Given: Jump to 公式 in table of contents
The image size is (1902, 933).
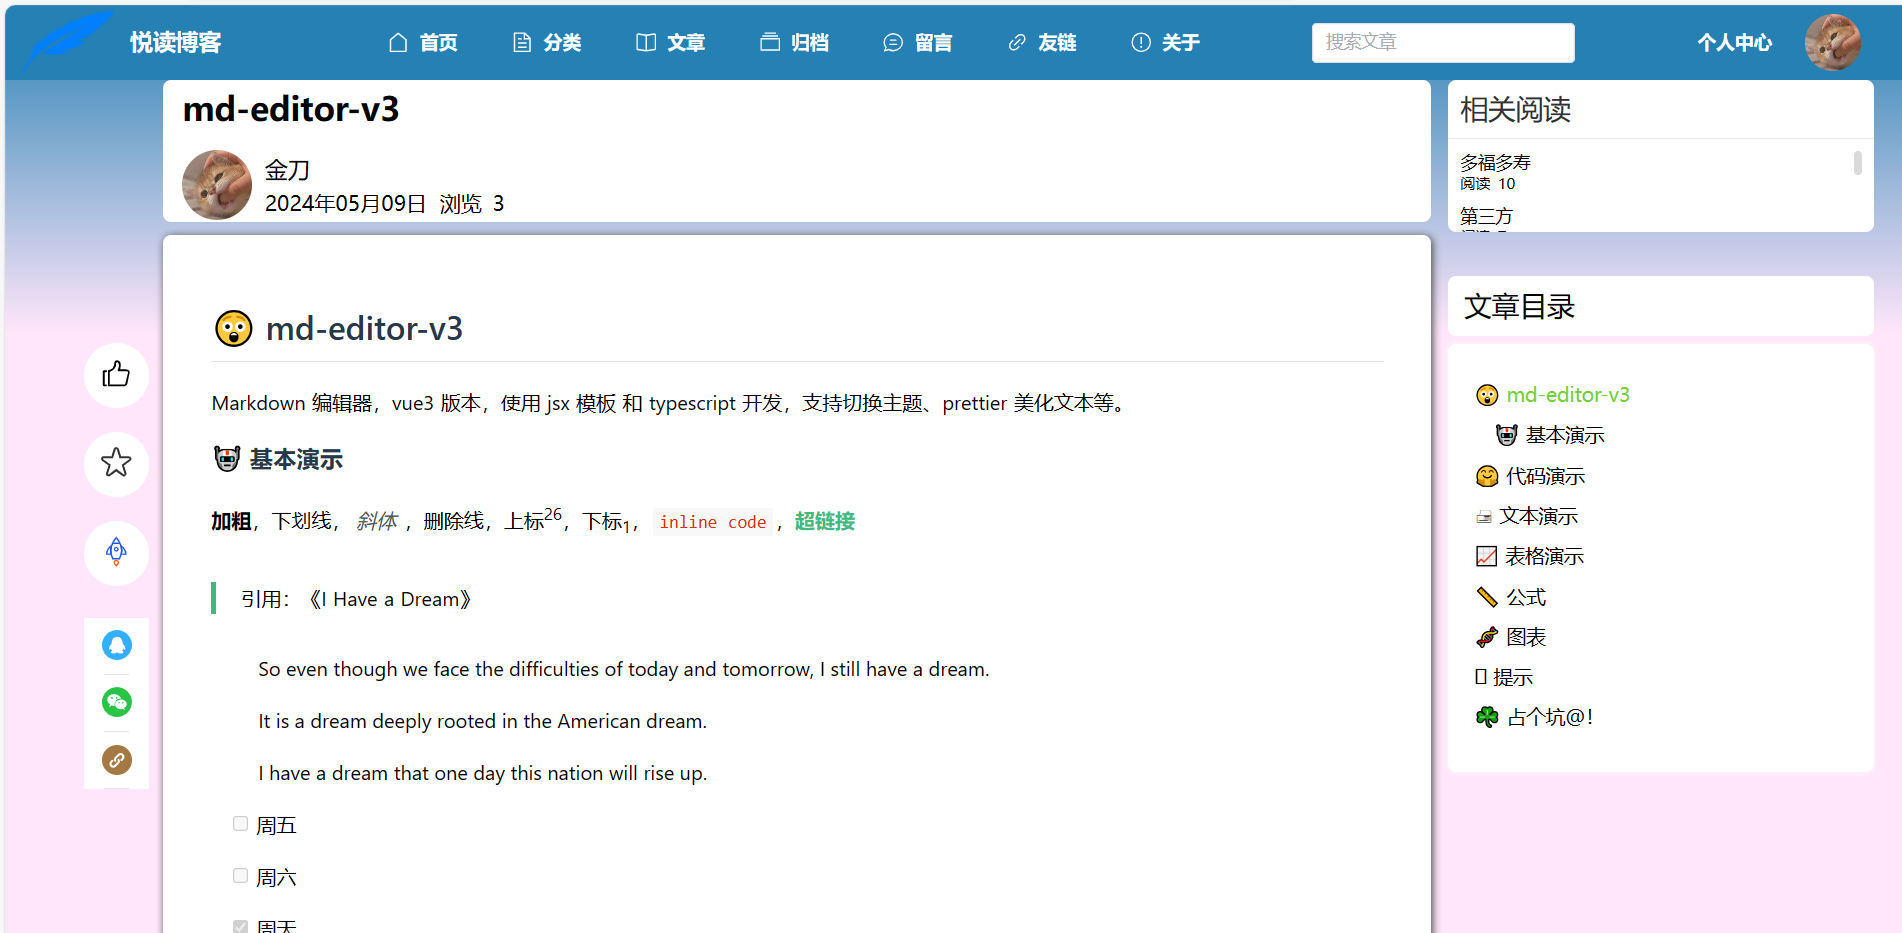Looking at the screenshot, I should coord(1526,597).
